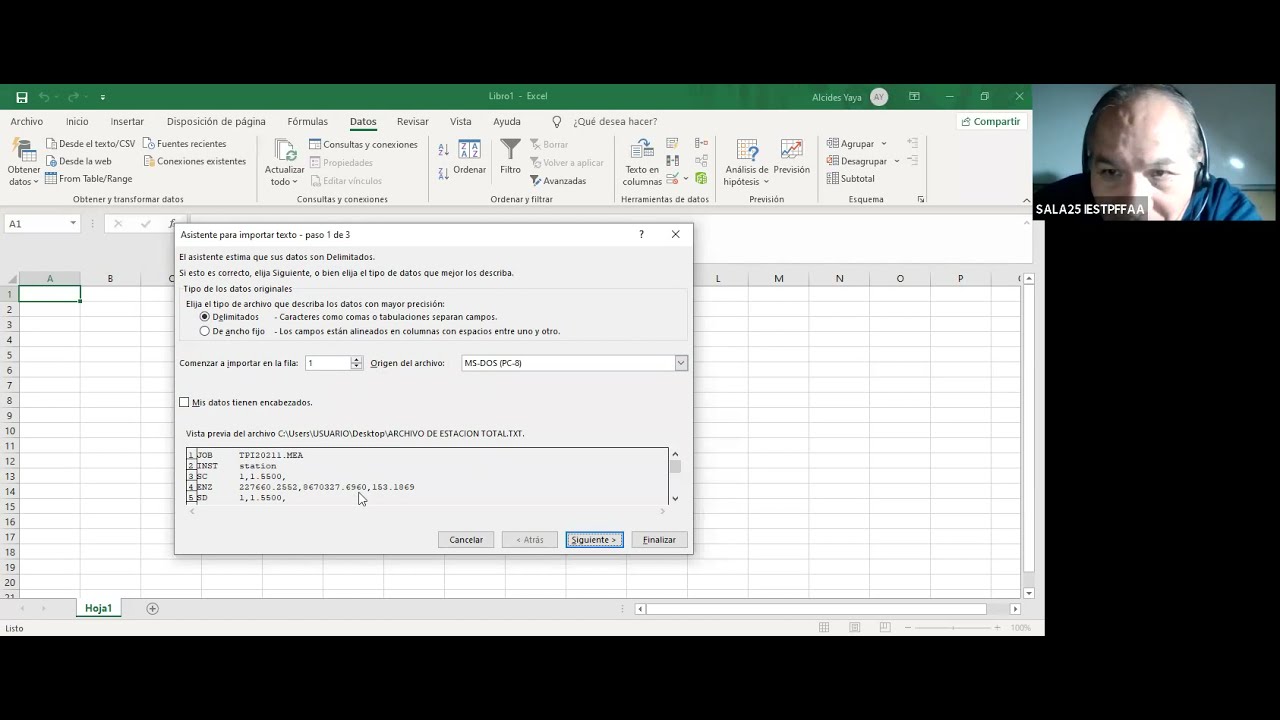Click the zoom slider in status bar
Screen dimensions: 1280x720
click(953, 627)
